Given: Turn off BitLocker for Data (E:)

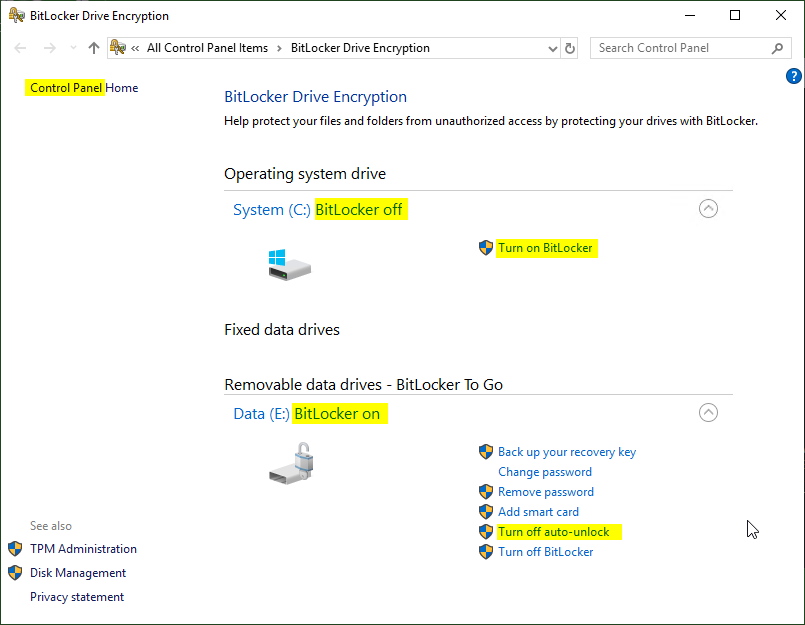Looking at the screenshot, I should click(x=546, y=552).
